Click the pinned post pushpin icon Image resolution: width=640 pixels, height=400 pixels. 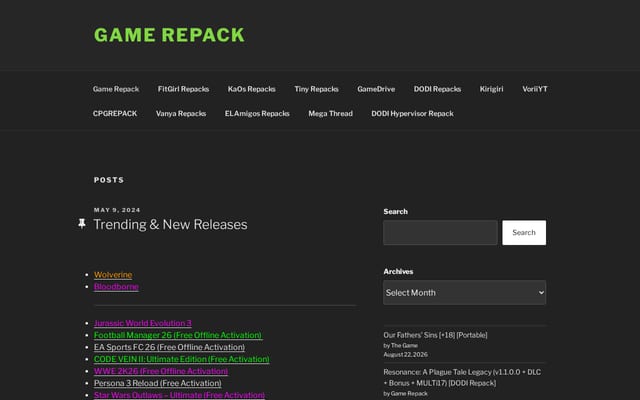pyautogui.click(x=82, y=224)
